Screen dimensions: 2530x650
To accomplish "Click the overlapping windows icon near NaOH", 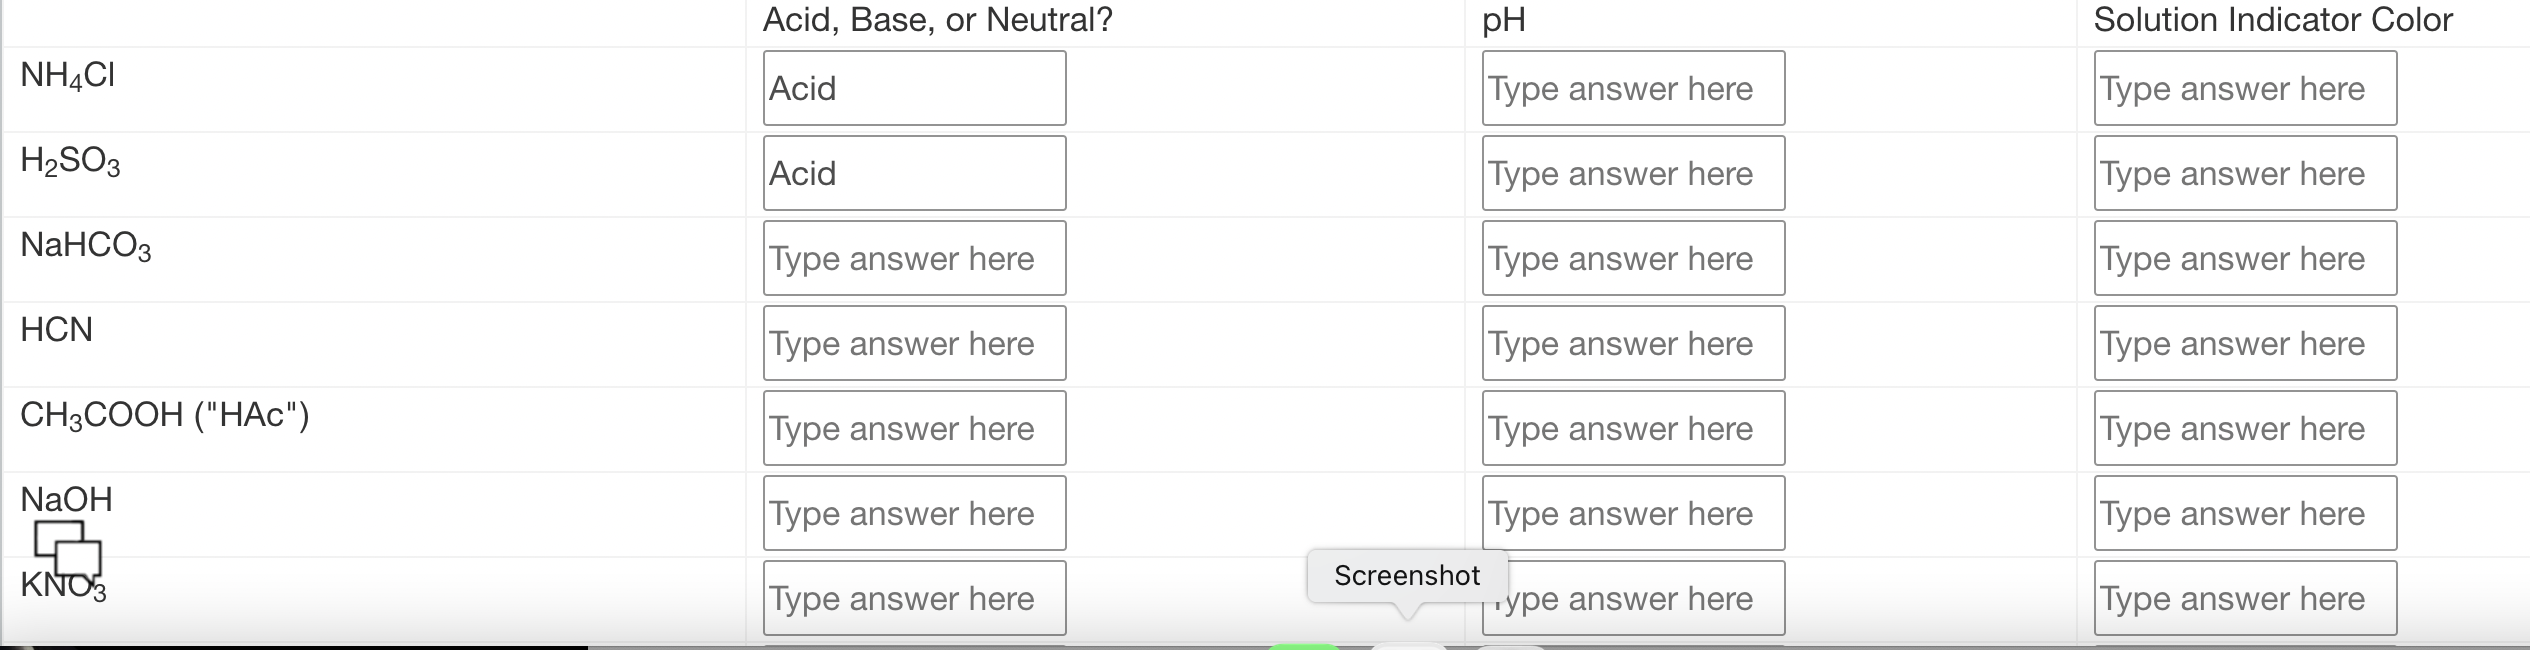I will pos(68,551).
